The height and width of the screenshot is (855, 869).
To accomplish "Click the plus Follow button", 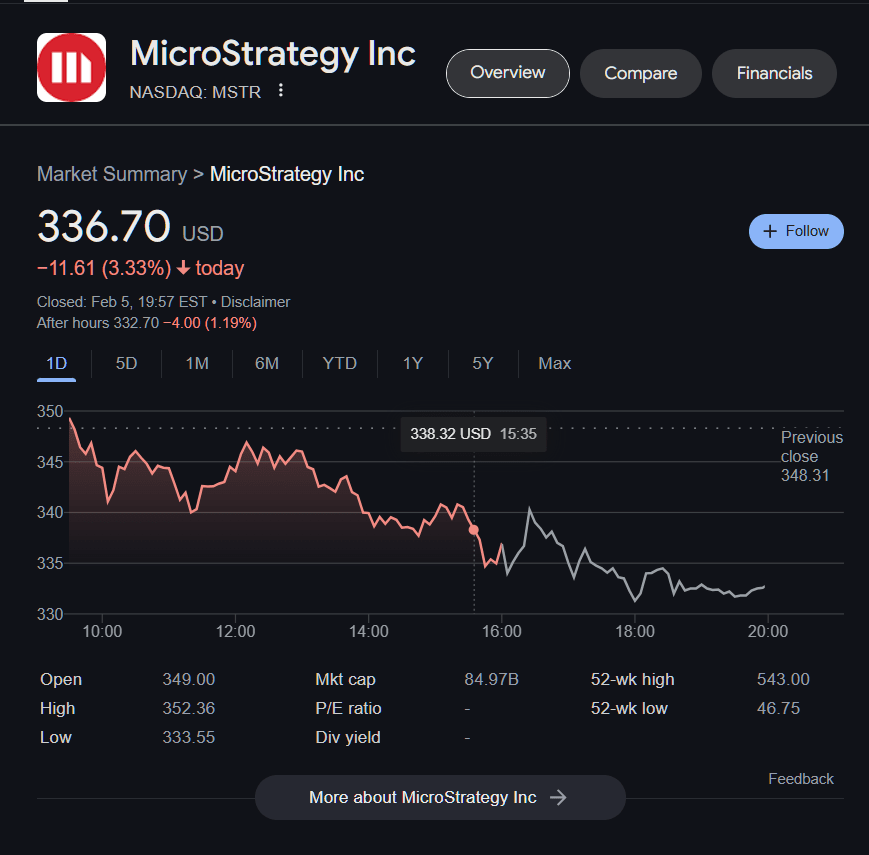I will 796,231.
